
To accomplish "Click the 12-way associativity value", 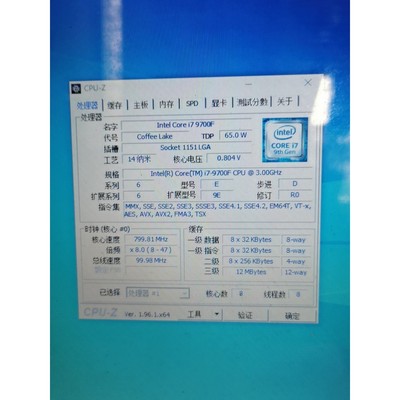I will pyautogui.click(x=295, y=273).
